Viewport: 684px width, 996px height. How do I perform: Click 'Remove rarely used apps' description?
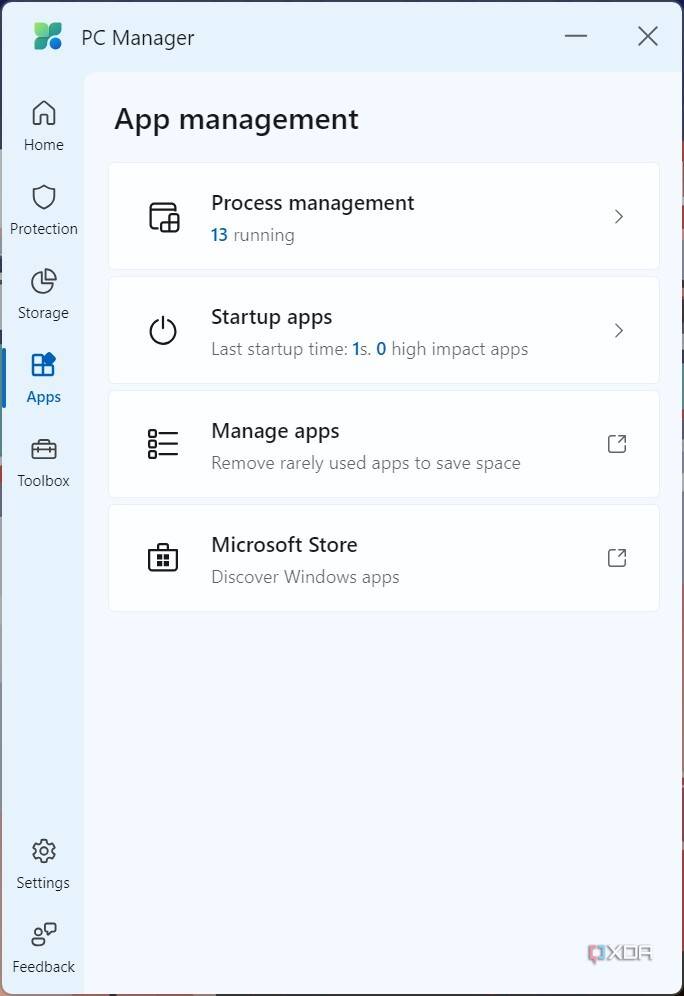[x=366, y=463]
